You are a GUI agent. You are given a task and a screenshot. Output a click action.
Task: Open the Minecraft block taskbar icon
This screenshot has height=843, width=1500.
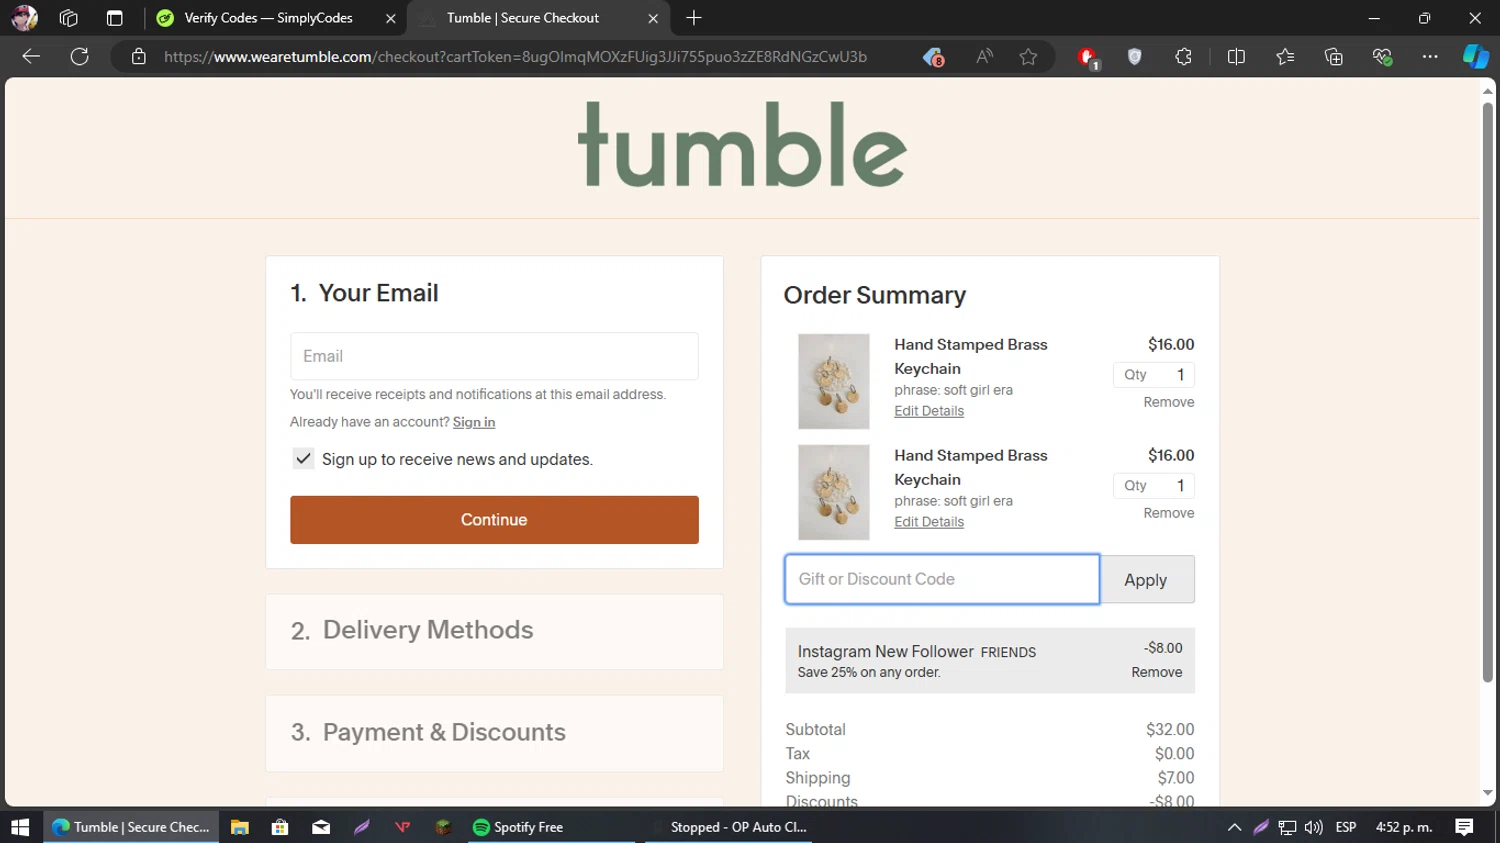click(x=443, y=827)
